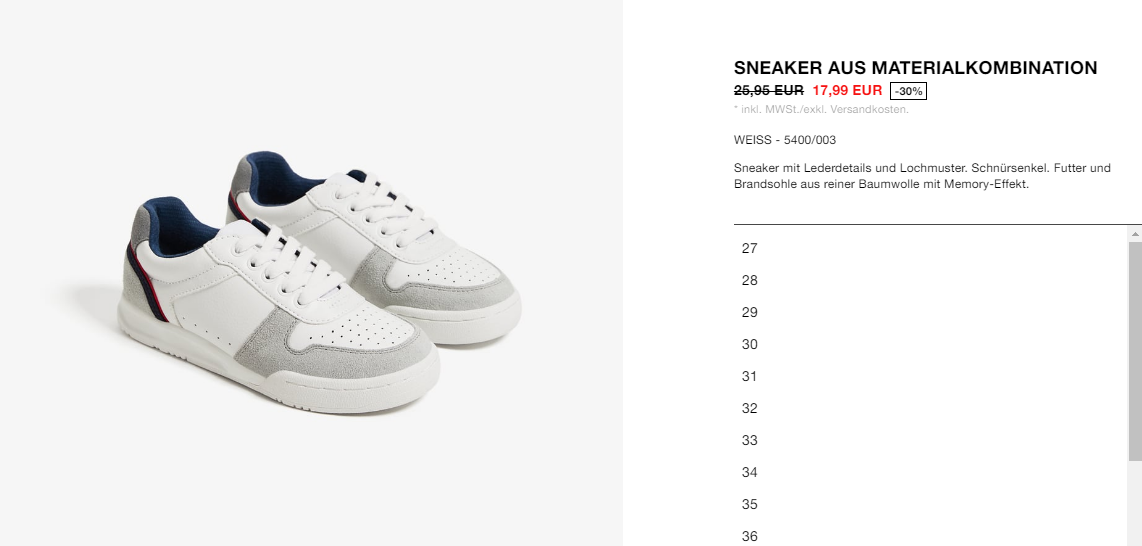Click the inkl. MWSt./exkl. Versandkosten note
The width and height of the screenshot is (1142, 546).
click(822, 110)
